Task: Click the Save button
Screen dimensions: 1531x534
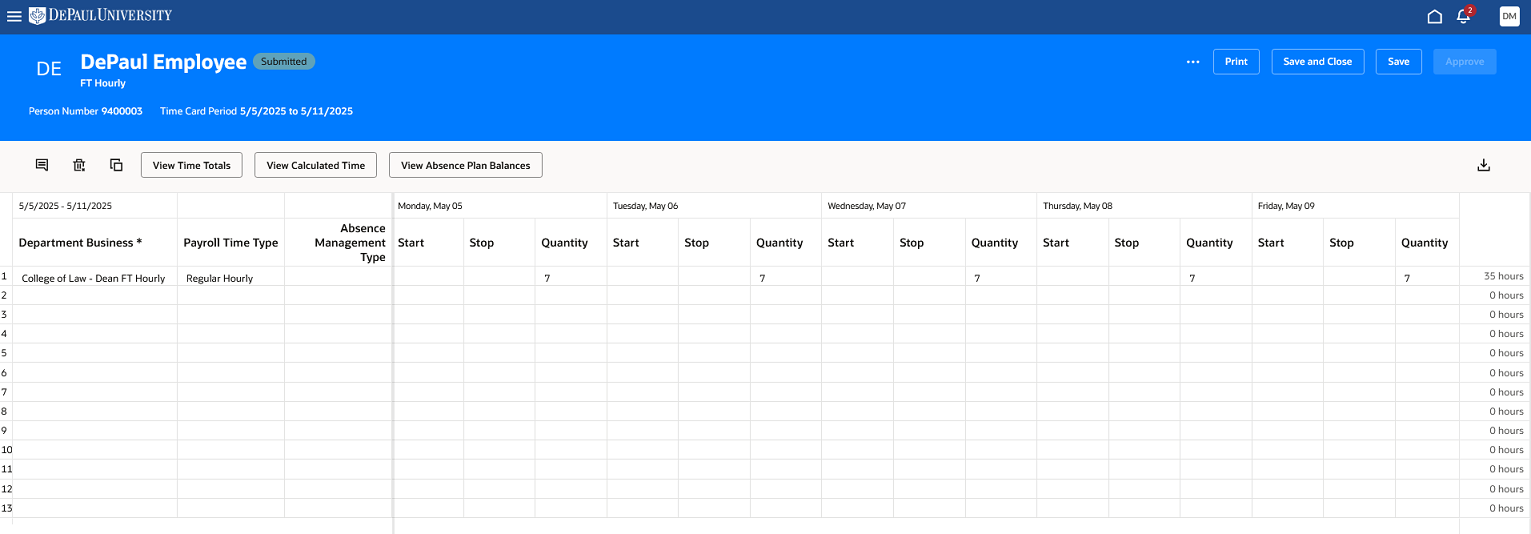Action: 1399,62
